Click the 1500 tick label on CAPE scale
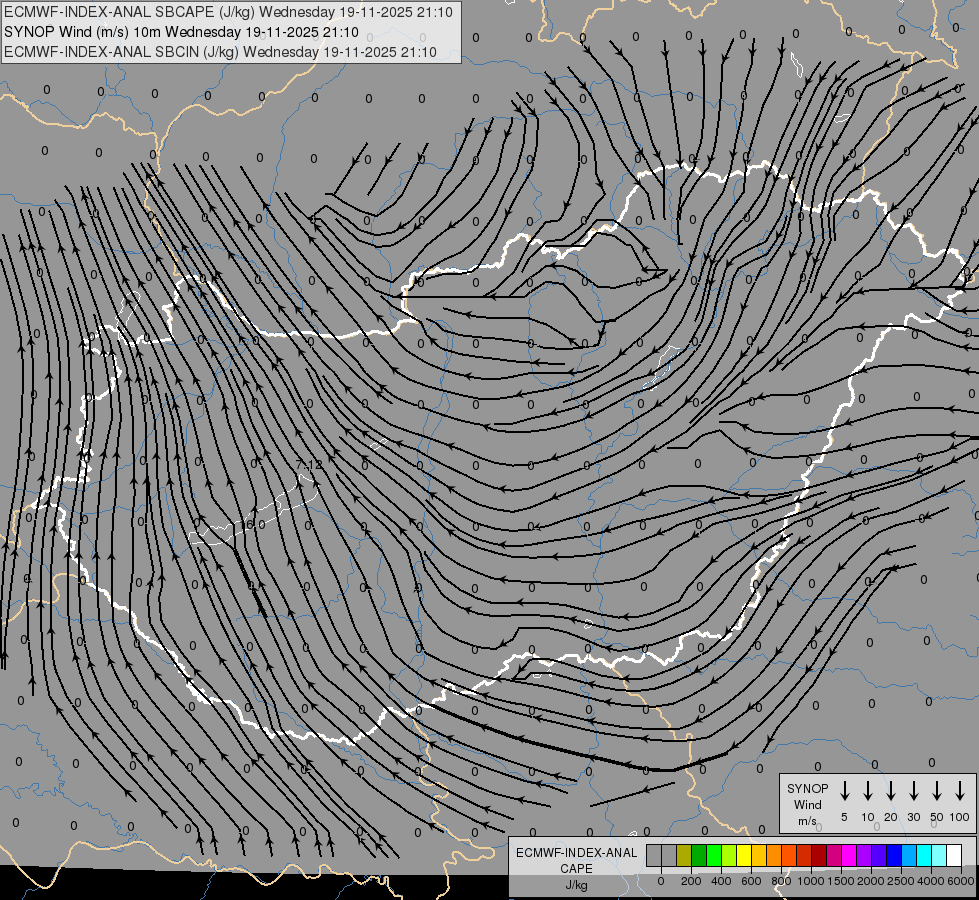The image size is (979, 900). [841, 881]
